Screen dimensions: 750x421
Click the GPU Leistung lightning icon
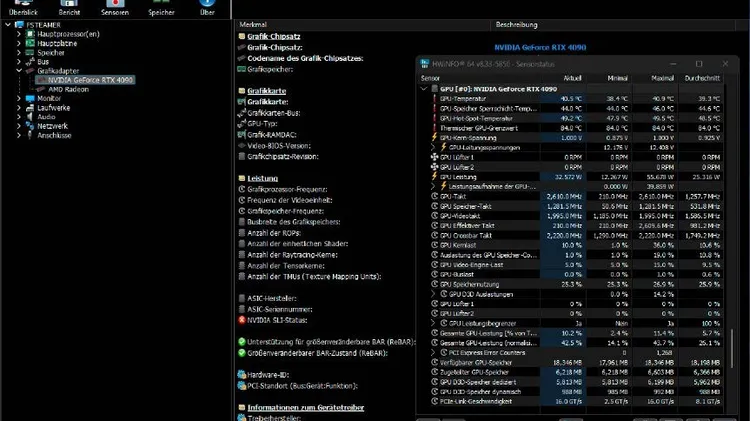pos(433,176)
